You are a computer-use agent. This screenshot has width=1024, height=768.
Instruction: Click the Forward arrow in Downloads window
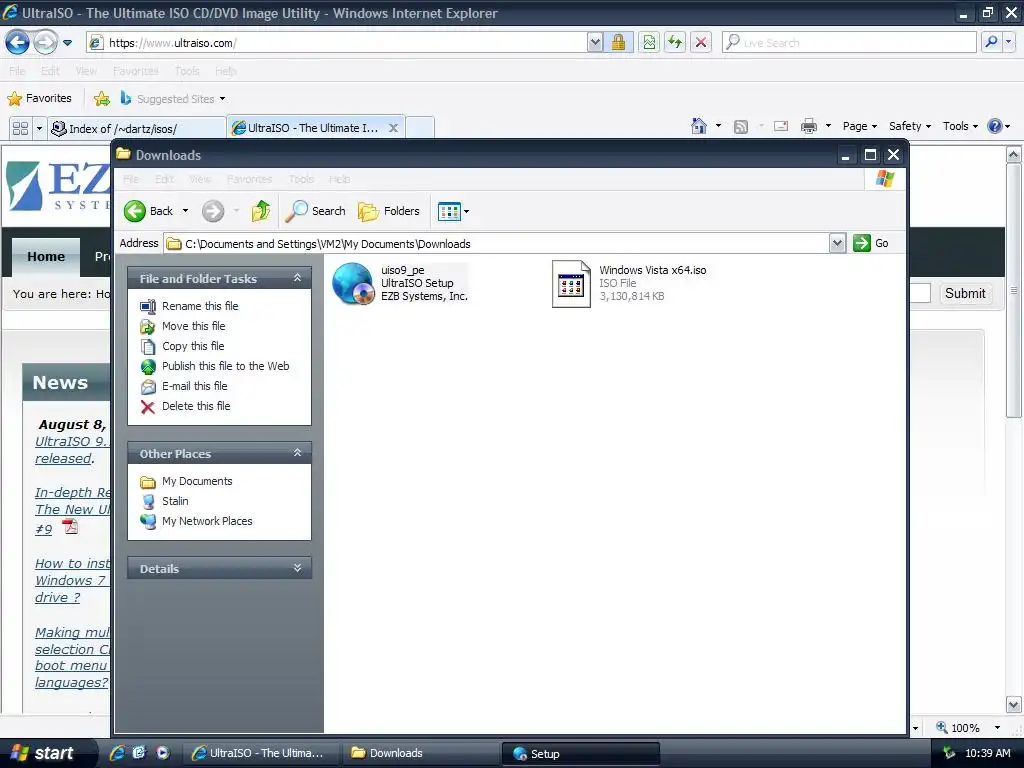[213, 211]
